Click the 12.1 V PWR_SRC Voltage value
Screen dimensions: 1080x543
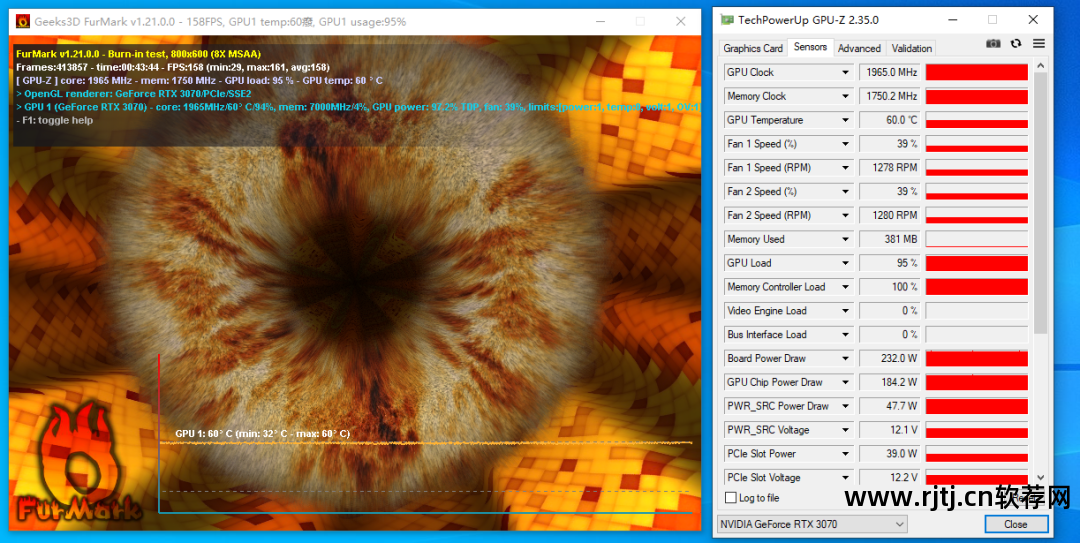889,430
